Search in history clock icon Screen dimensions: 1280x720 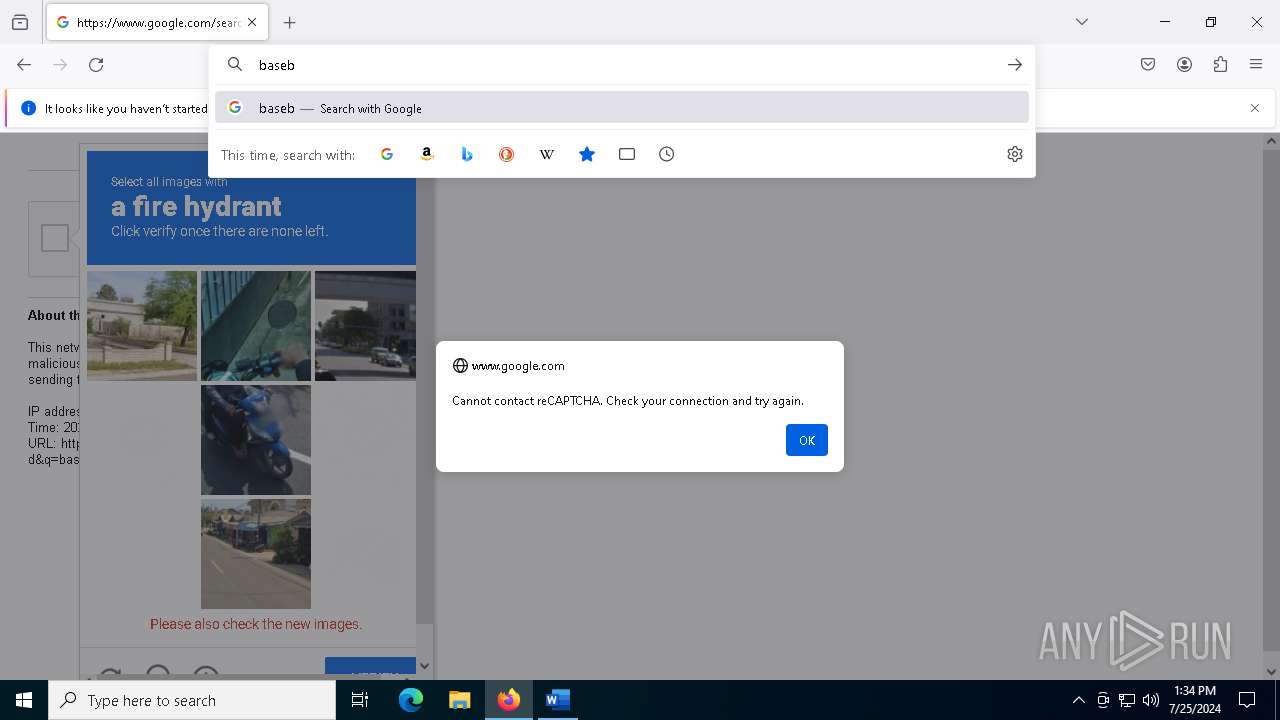(667, 154)
